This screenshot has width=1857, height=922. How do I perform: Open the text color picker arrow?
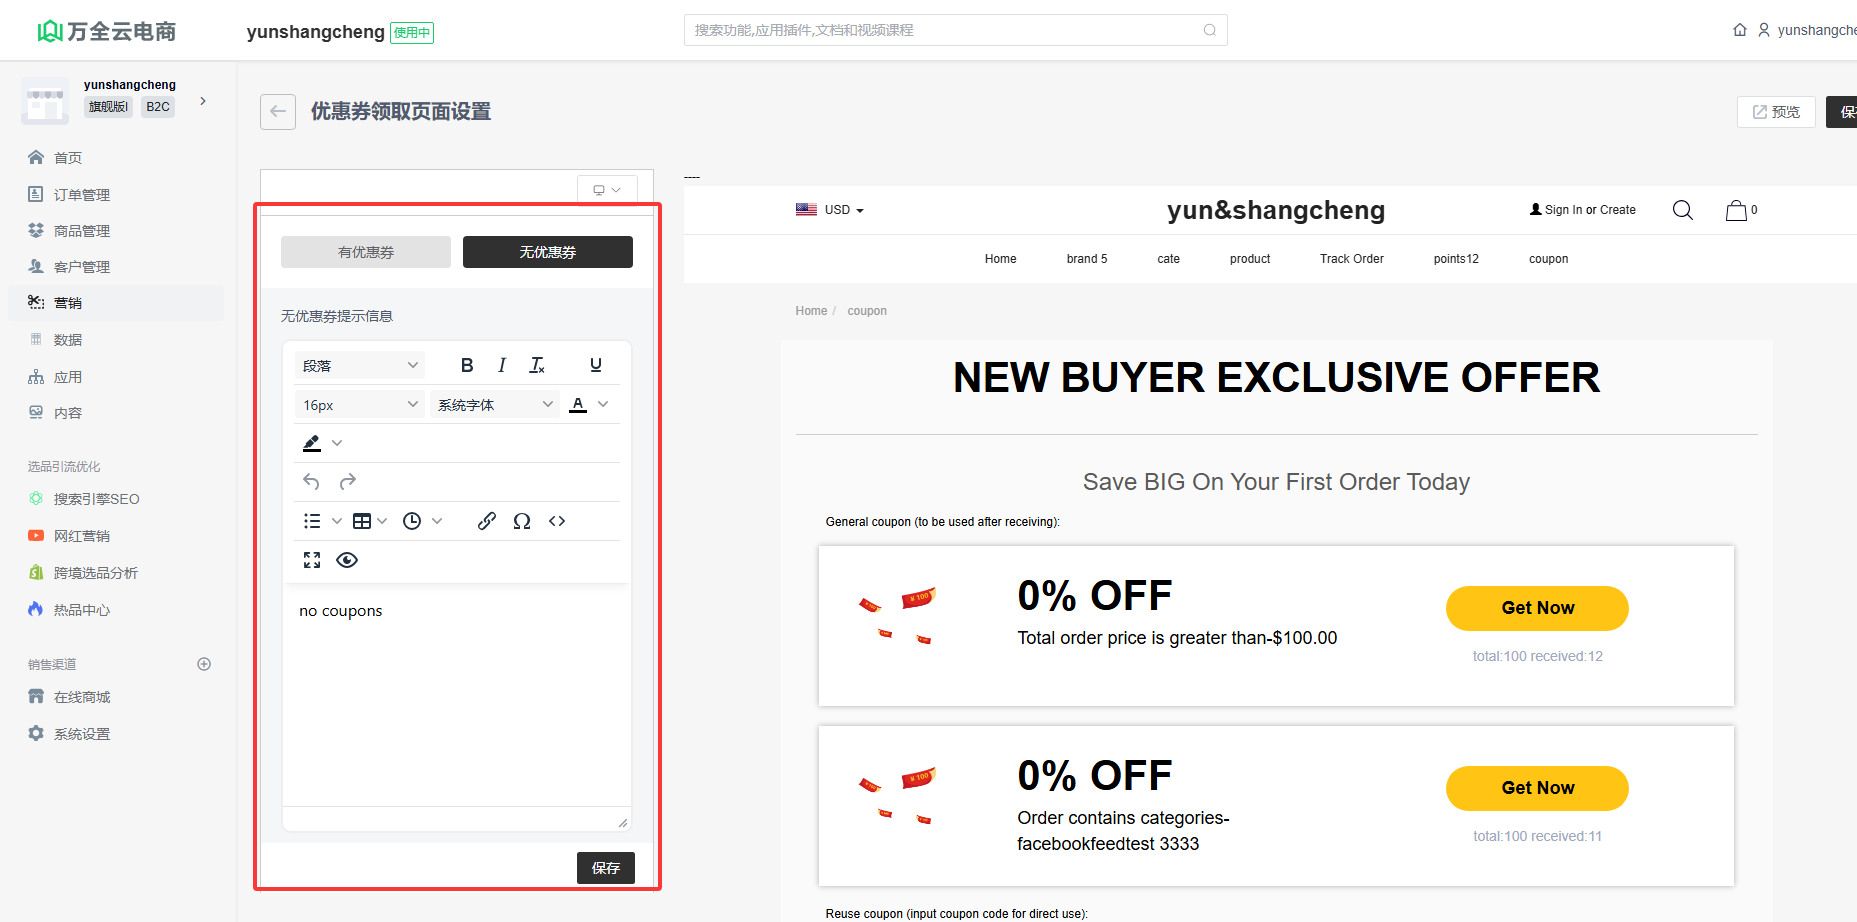click(x=603, y=404)
